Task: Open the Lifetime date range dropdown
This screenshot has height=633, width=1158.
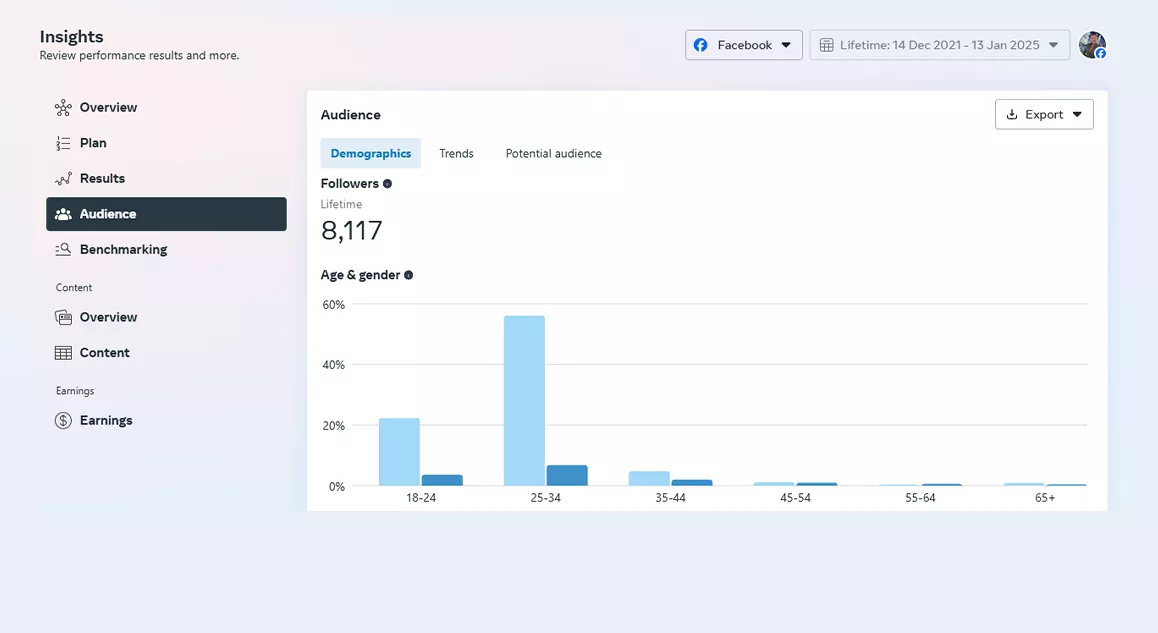Action: click(939, 45)
